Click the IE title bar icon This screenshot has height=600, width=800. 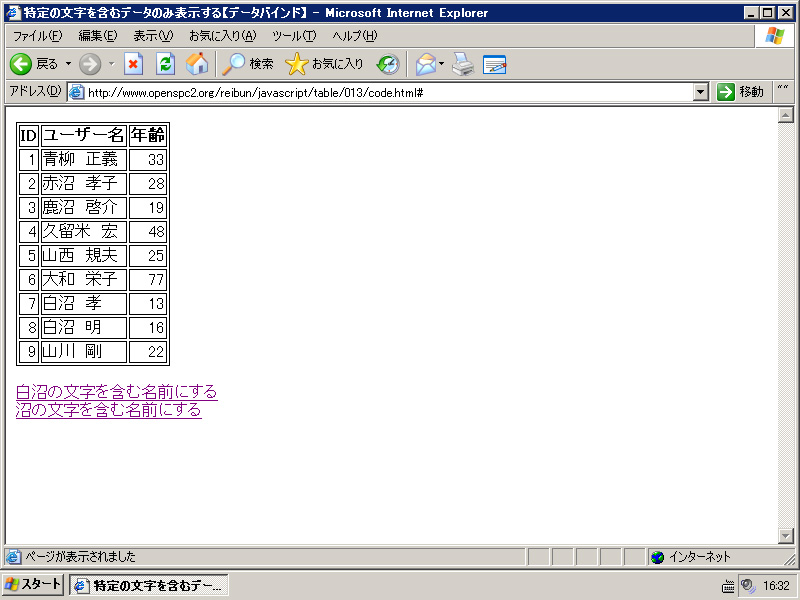13,12
